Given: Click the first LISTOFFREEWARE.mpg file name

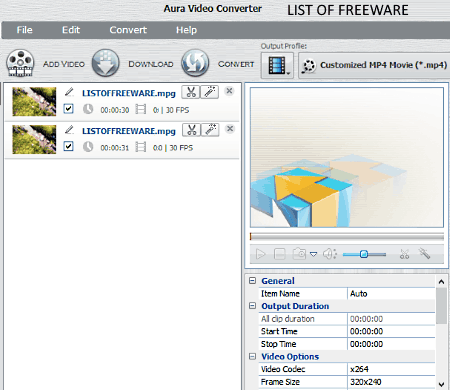Looking at the screenshot, I should 129,93.
